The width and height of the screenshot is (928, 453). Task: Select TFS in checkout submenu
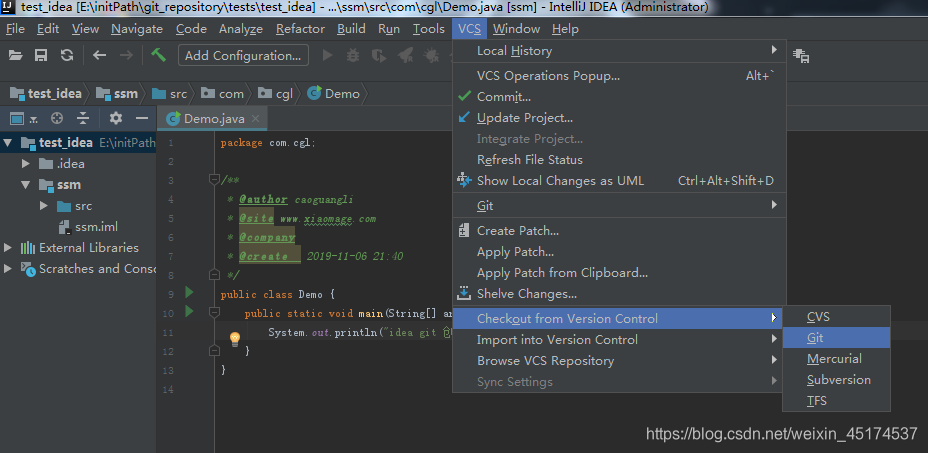pyautogui.click(x=836, y=401)
